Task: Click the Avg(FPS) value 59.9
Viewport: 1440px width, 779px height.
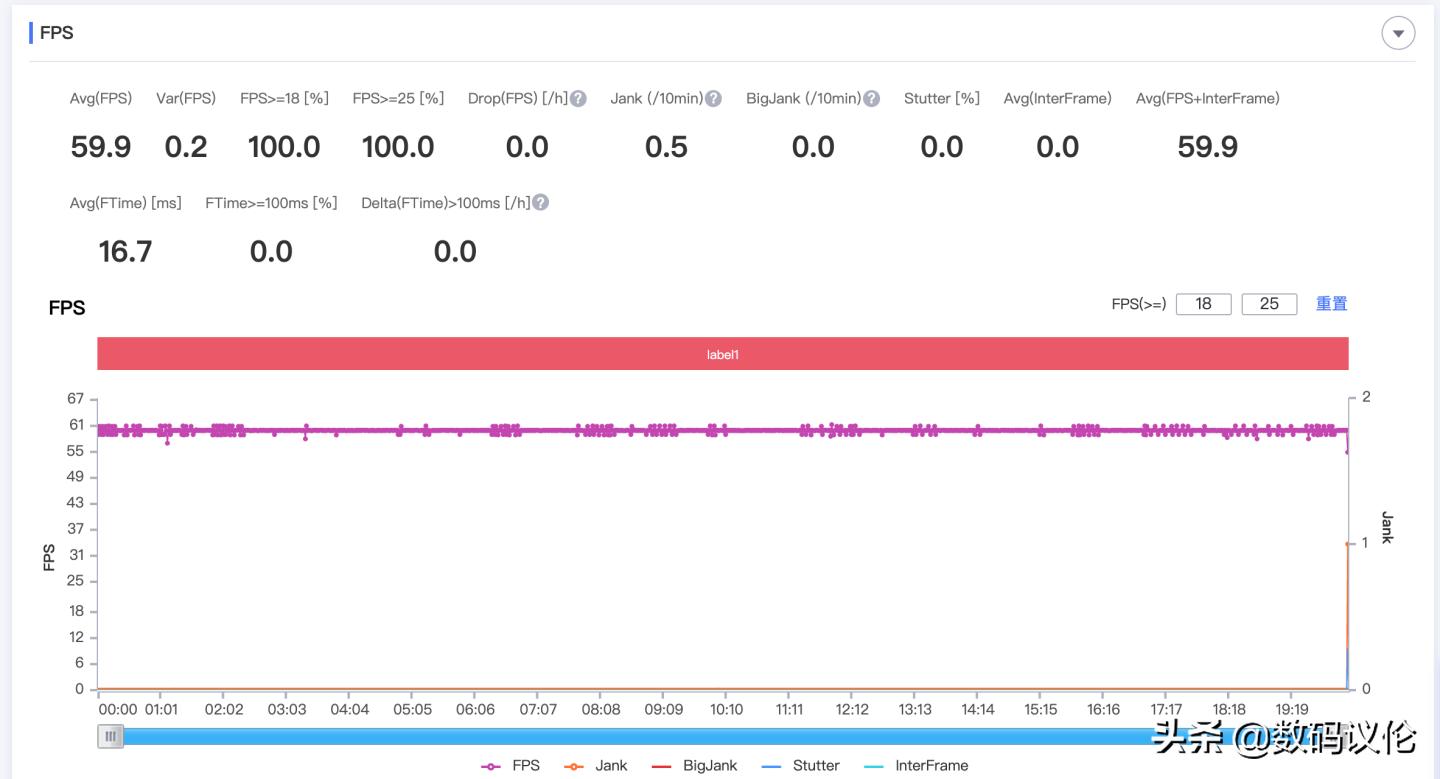Action: (x=100, y=147)
